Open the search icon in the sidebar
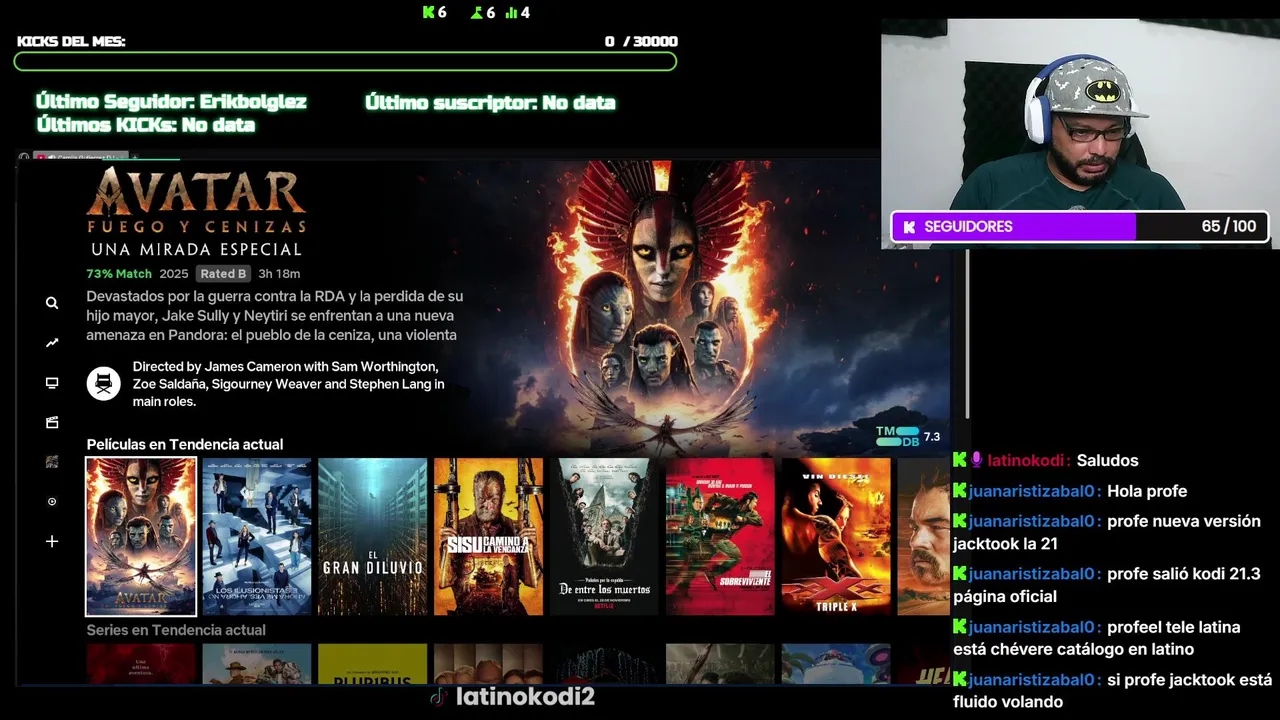1280x720 pixels. click(x=52, y=303)
